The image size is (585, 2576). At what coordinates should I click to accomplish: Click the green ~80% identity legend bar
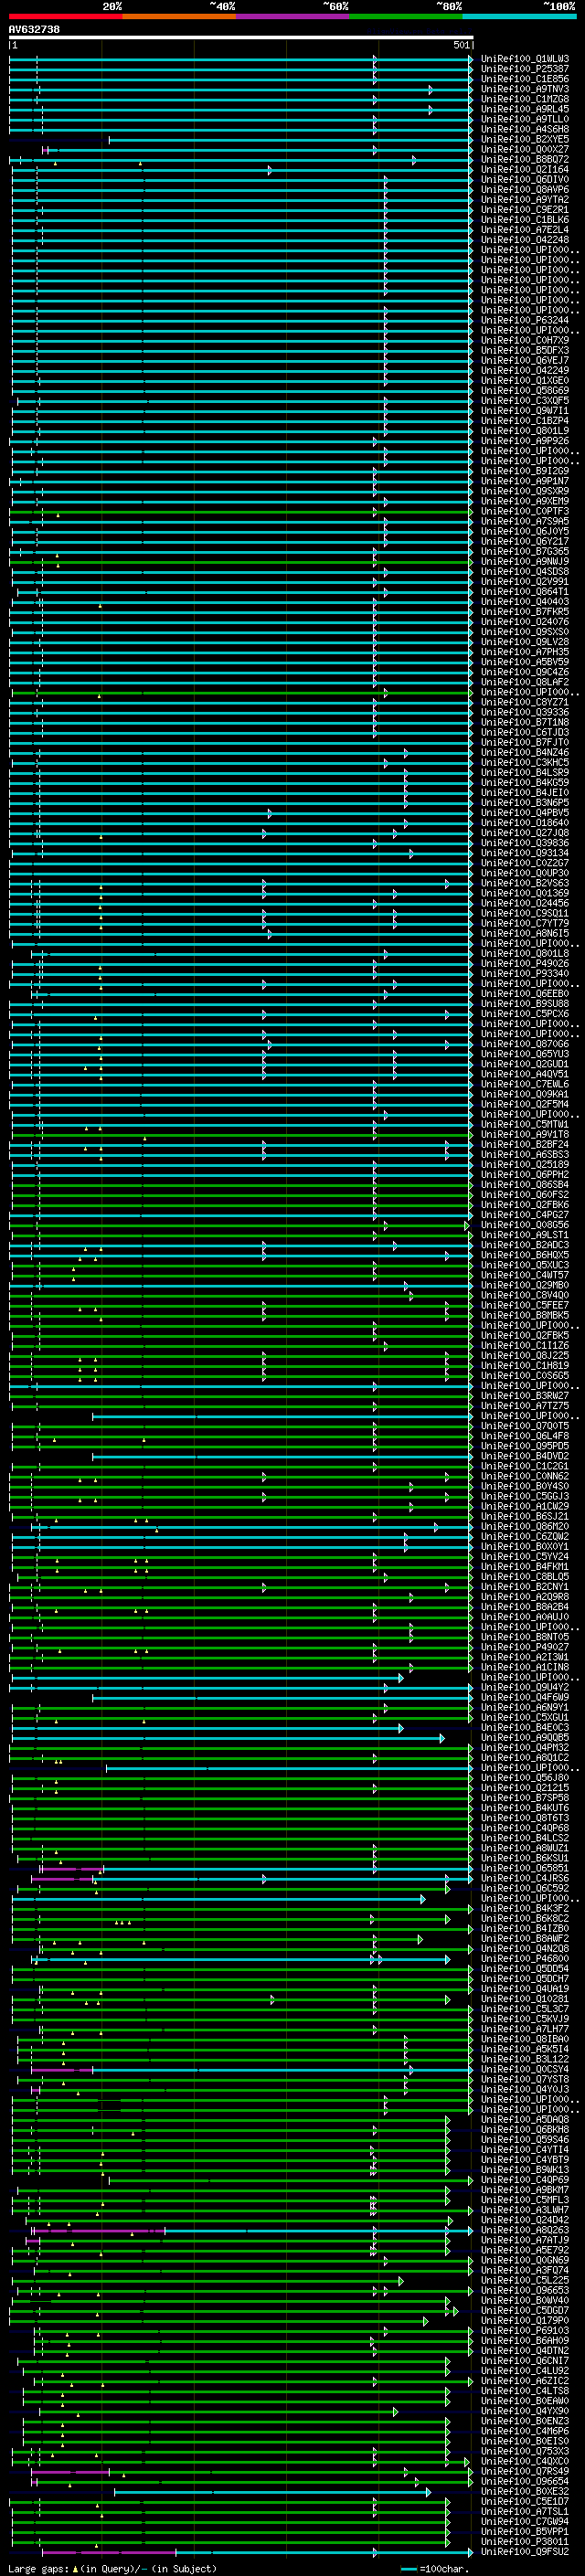(x=406, y=17)
